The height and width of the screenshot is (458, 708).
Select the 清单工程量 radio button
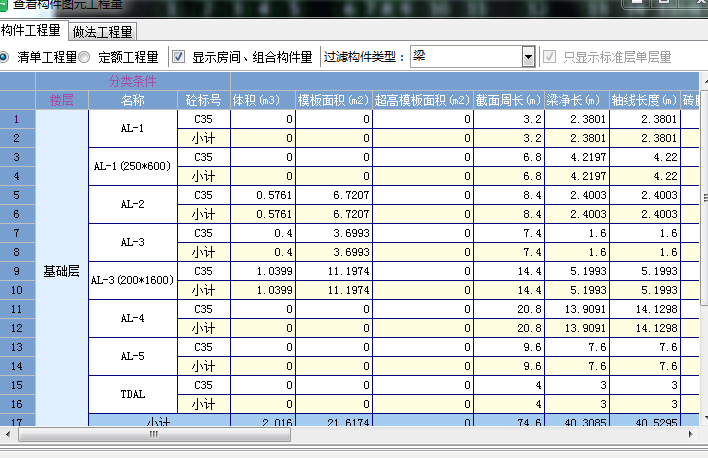tap(4, 57)
